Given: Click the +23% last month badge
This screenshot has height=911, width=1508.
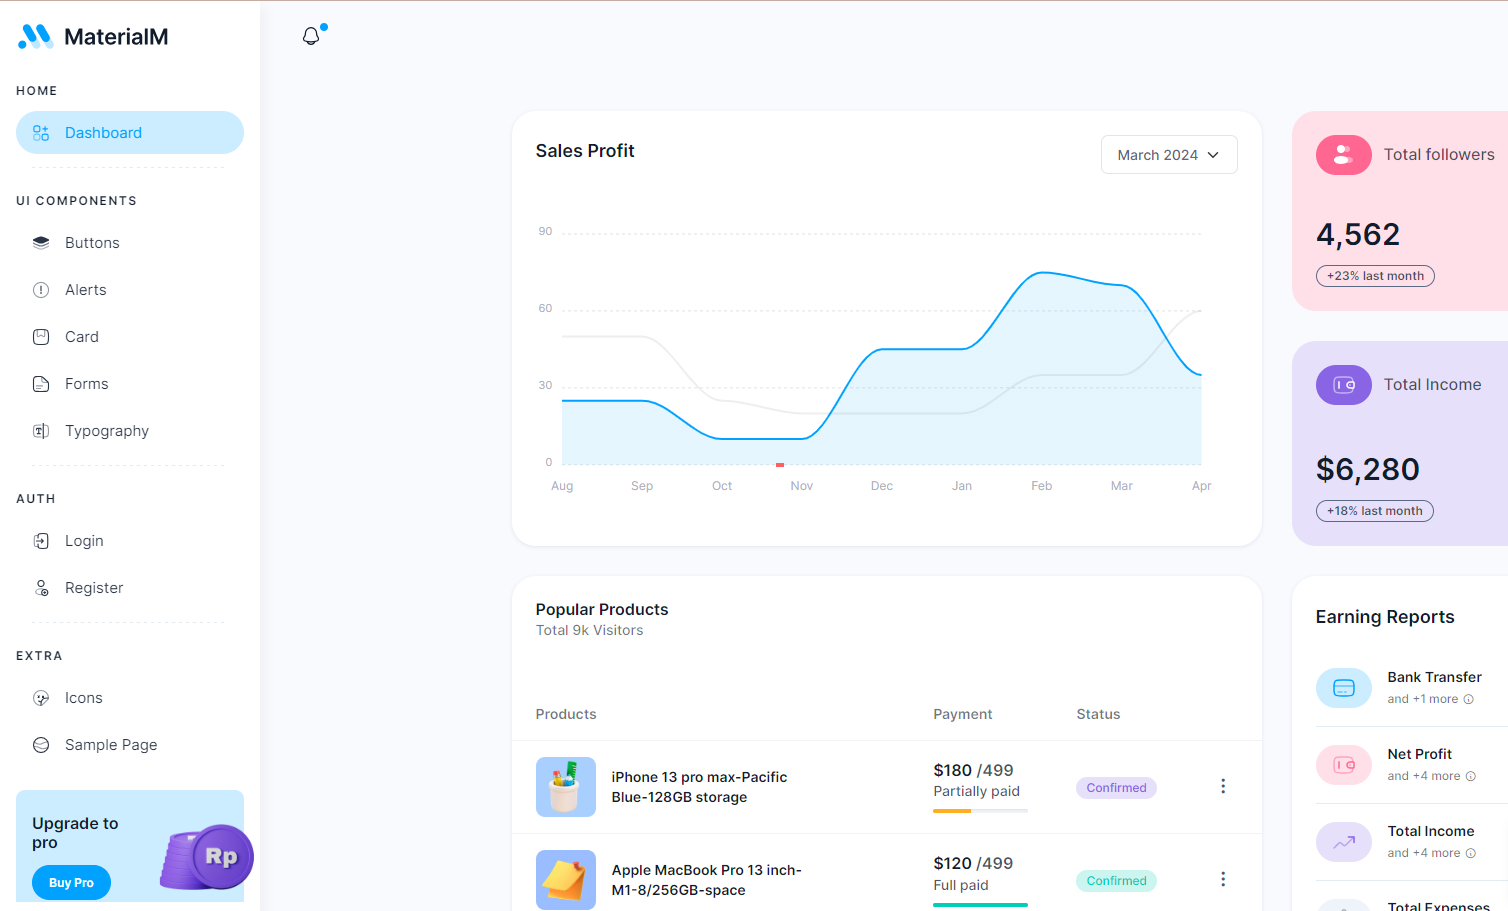Looking at the screenshot, I should pyautogui.click(x=1374, y=276).
